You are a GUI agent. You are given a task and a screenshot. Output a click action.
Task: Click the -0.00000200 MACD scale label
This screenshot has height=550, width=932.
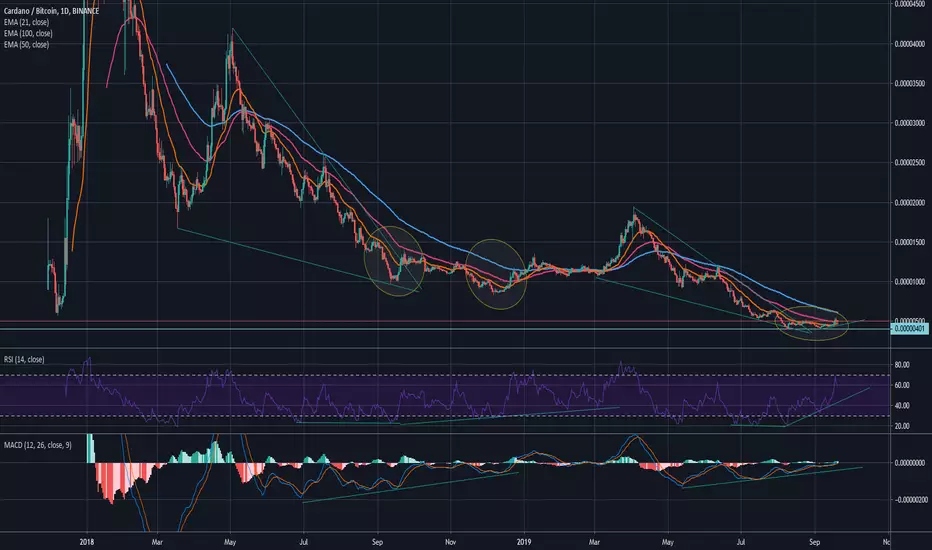coord(909,499)
